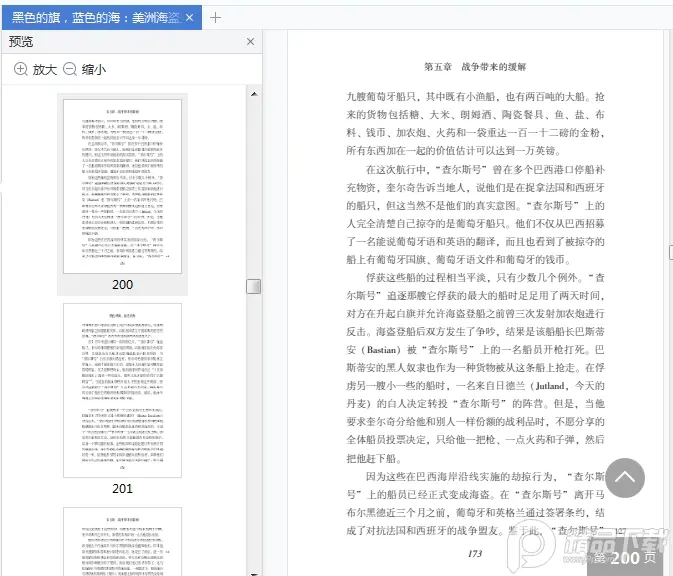Click the word Jutland in the text
The width and height of the screenshot is (673, 576).
click(550, 386)
